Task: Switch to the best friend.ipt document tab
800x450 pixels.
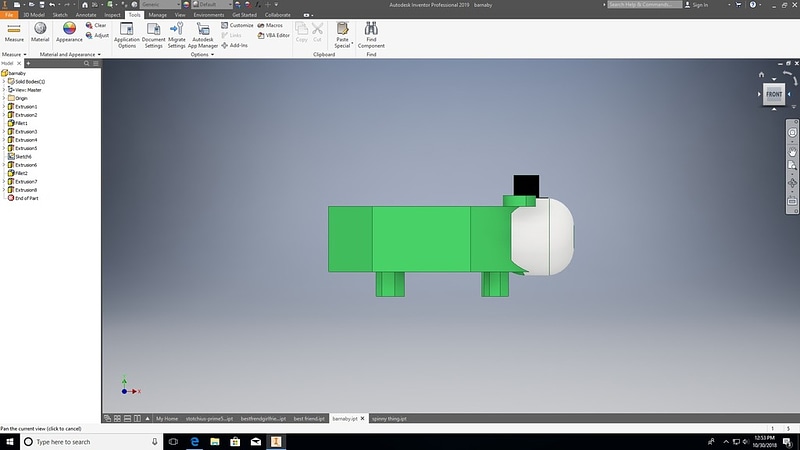Action: 309,418
